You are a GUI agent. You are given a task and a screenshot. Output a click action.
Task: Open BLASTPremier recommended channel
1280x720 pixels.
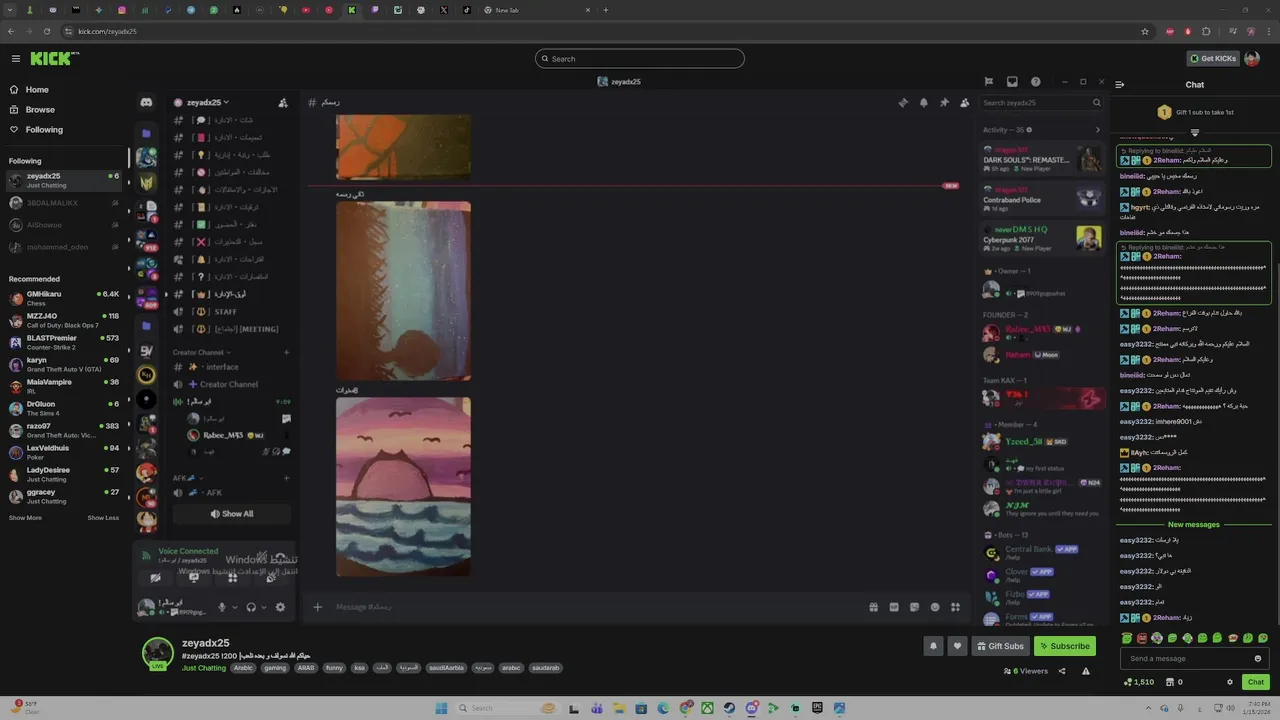click(64, 342)
